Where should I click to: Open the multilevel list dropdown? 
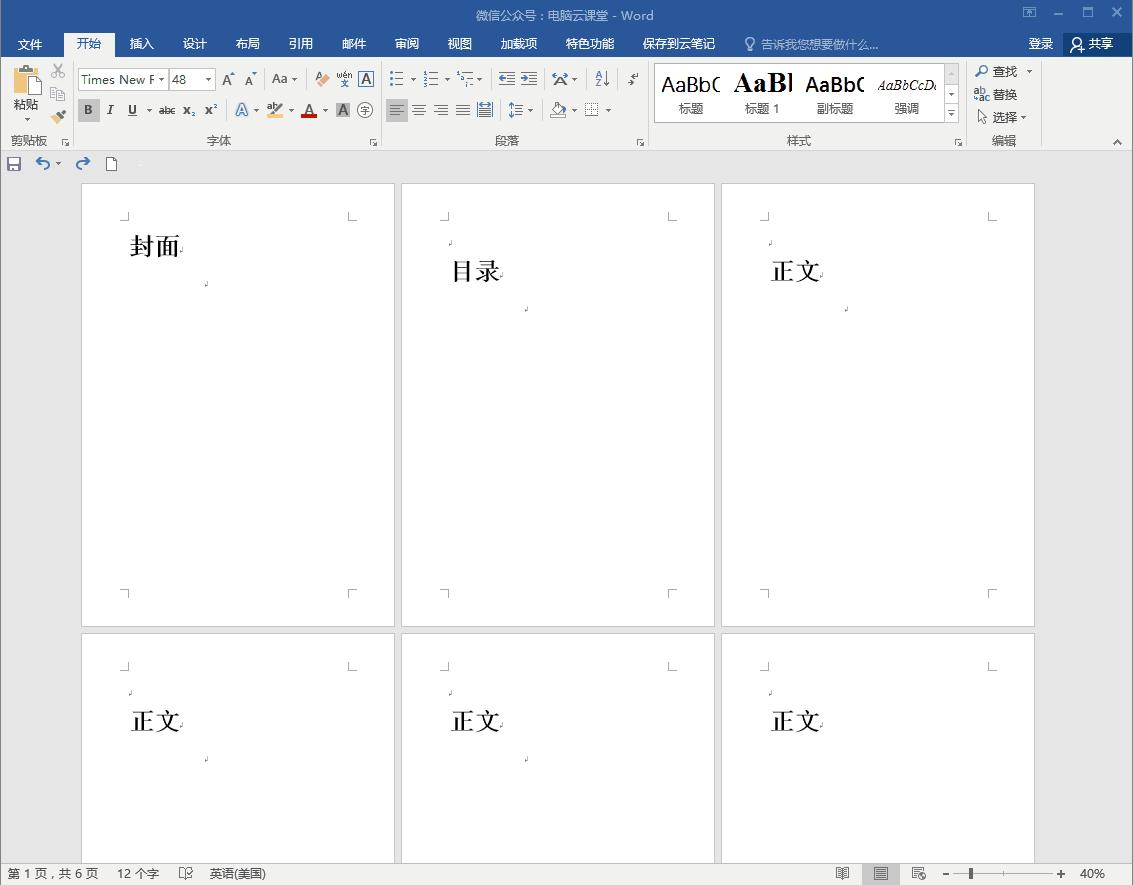click(480, 79)
